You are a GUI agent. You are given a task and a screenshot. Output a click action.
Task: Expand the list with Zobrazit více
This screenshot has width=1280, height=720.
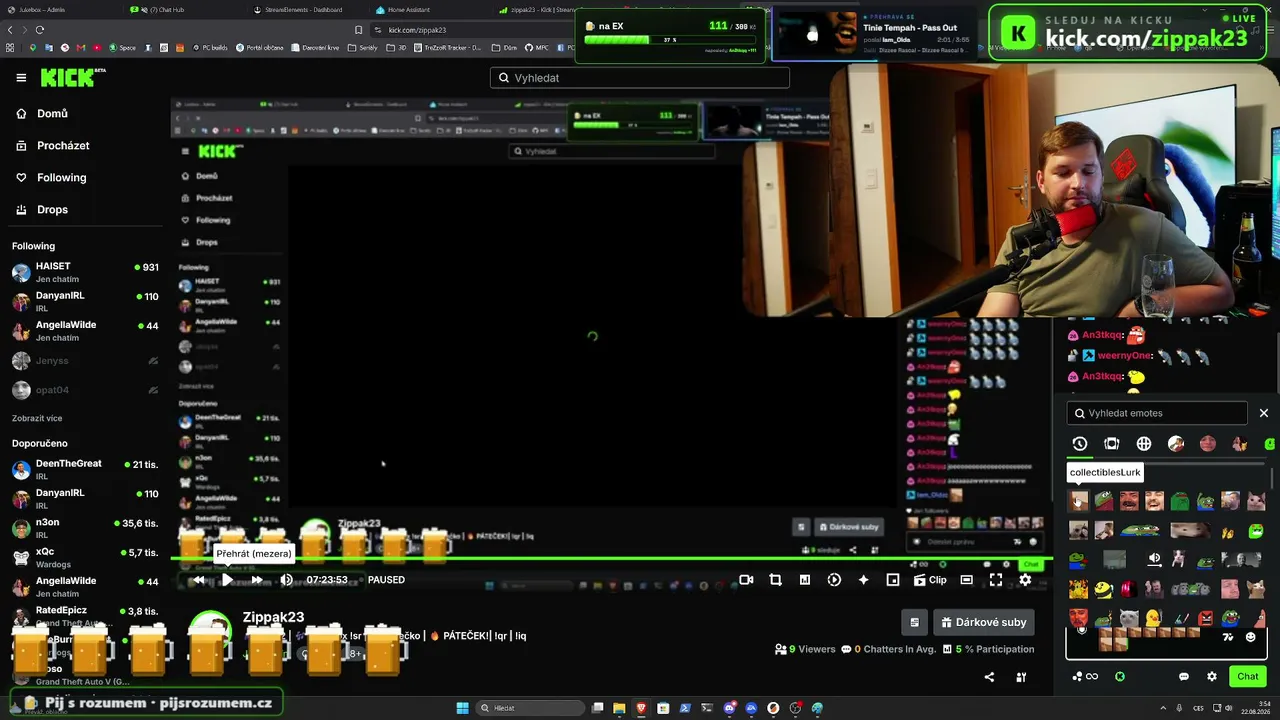pyautogui.click(x=37, y=418)
